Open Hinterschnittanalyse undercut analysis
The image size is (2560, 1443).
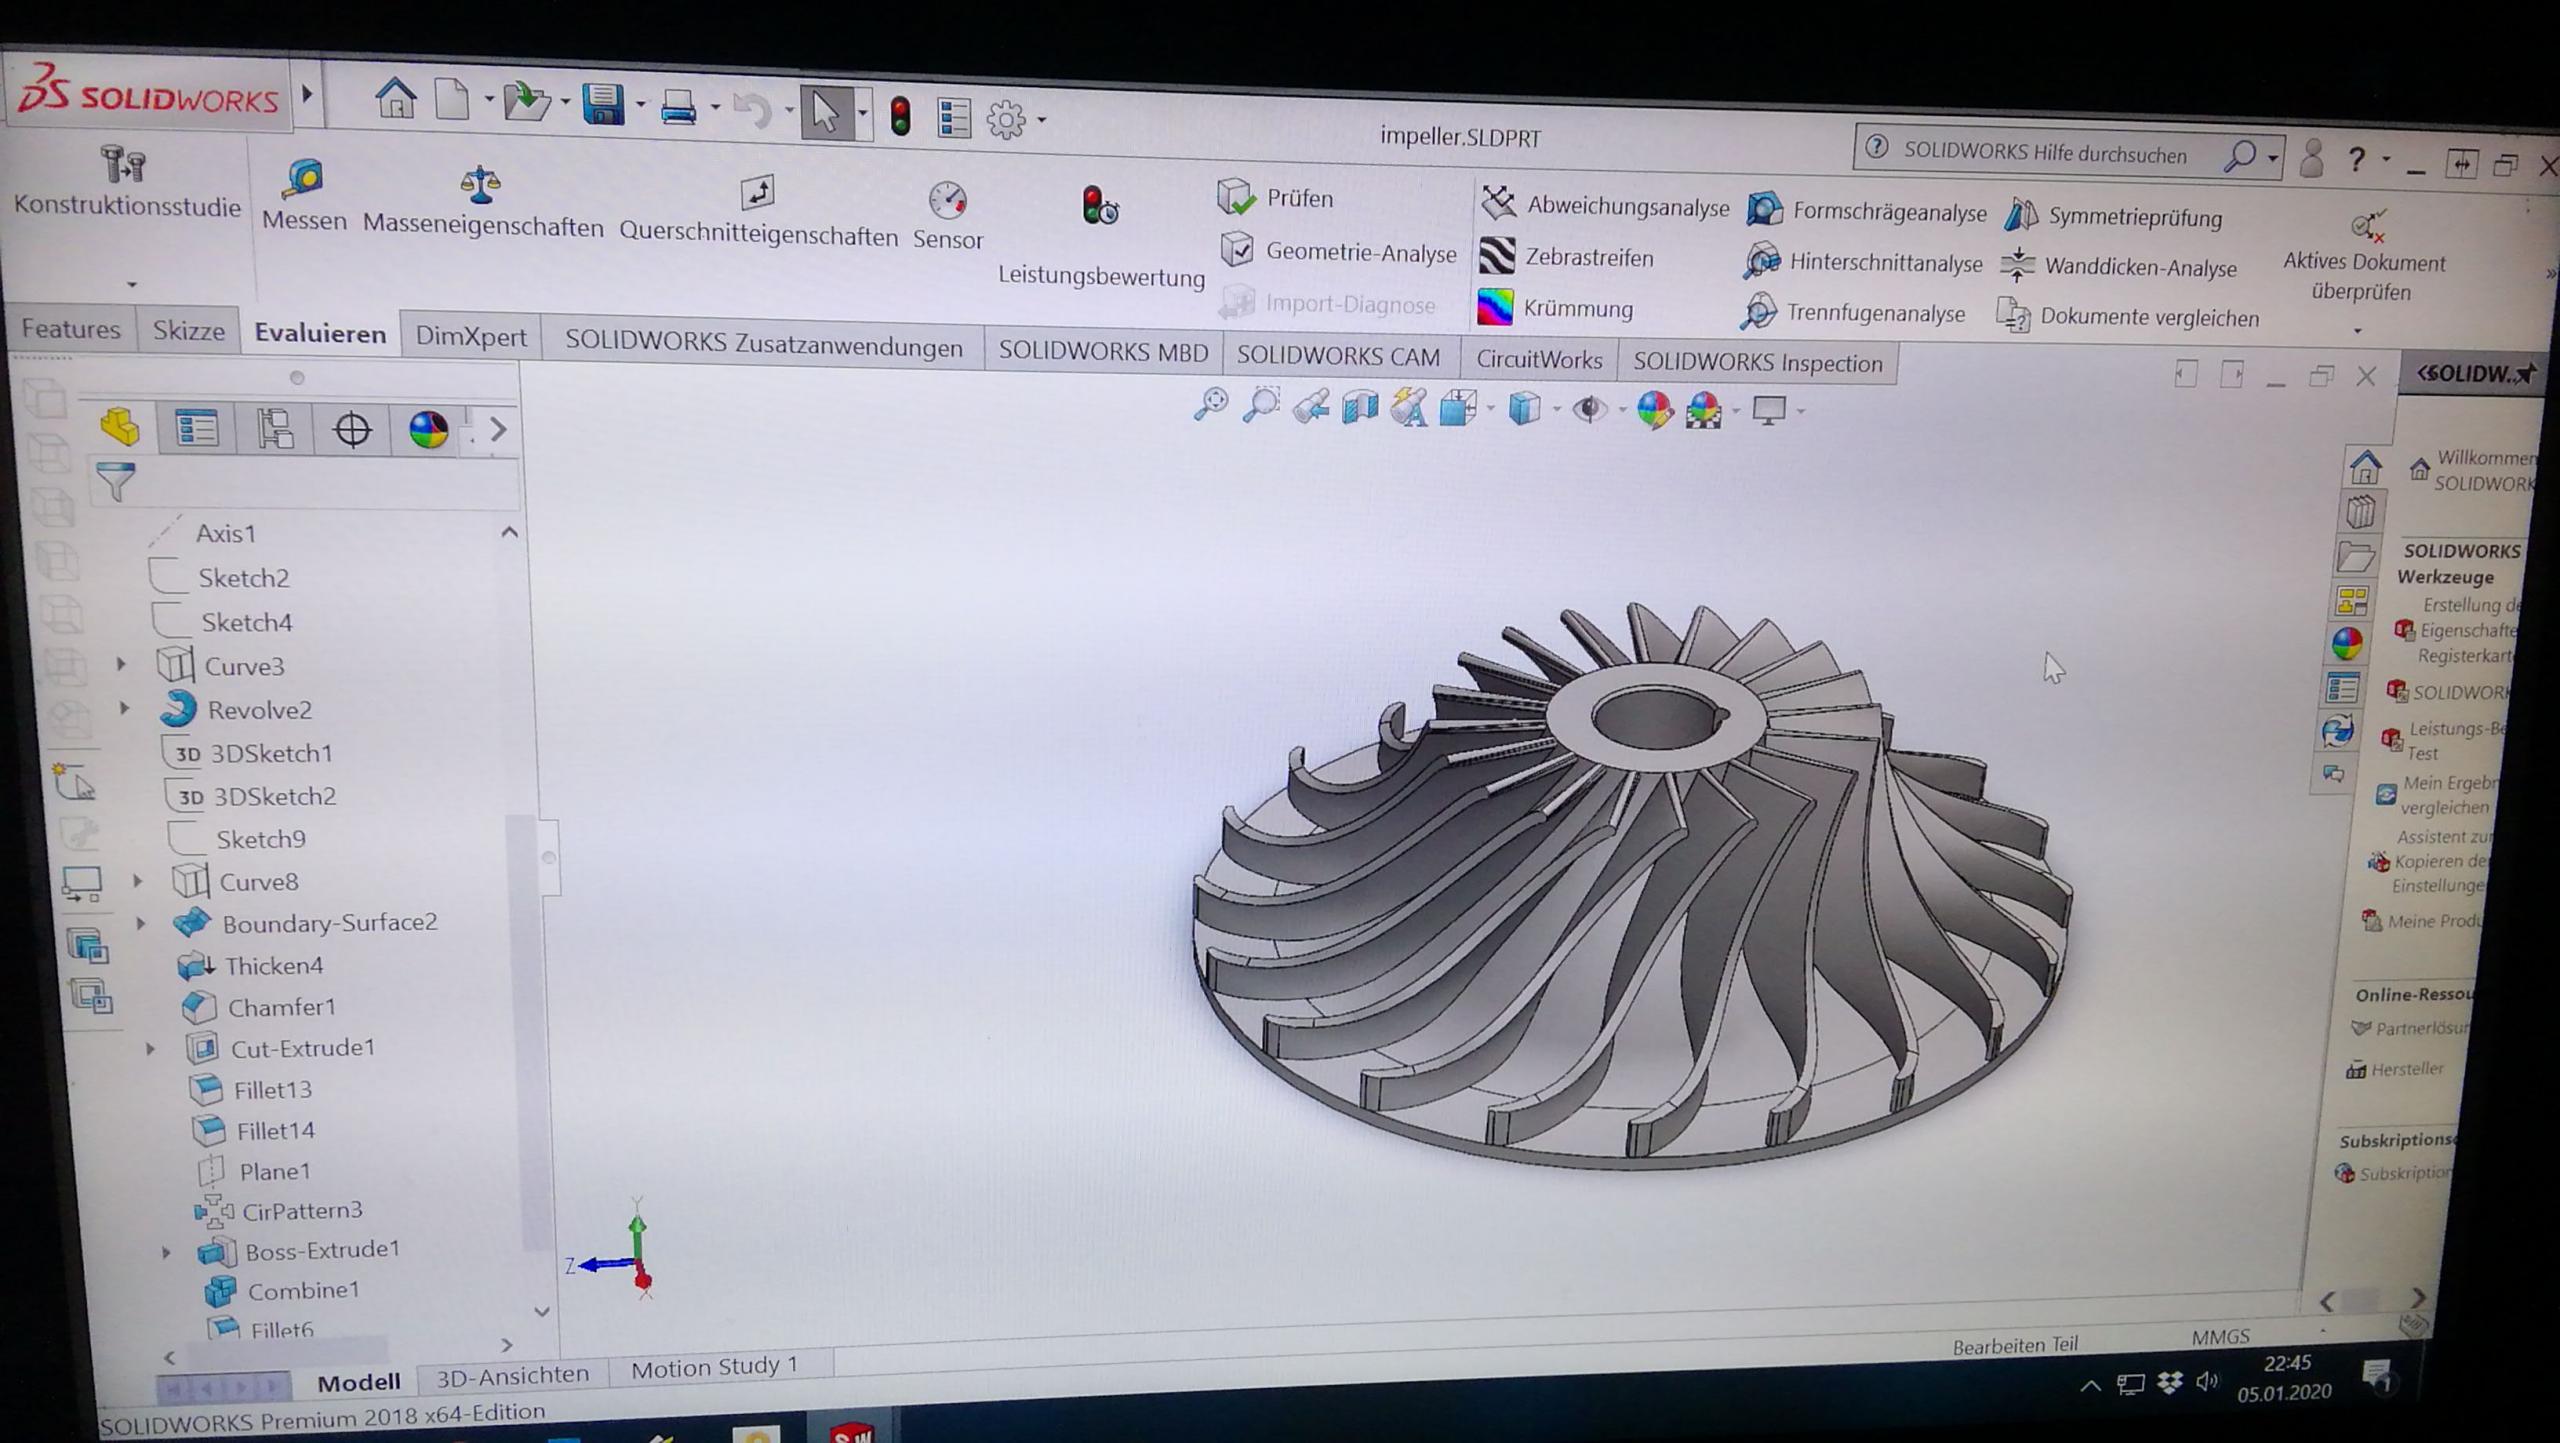(1862, 261)
